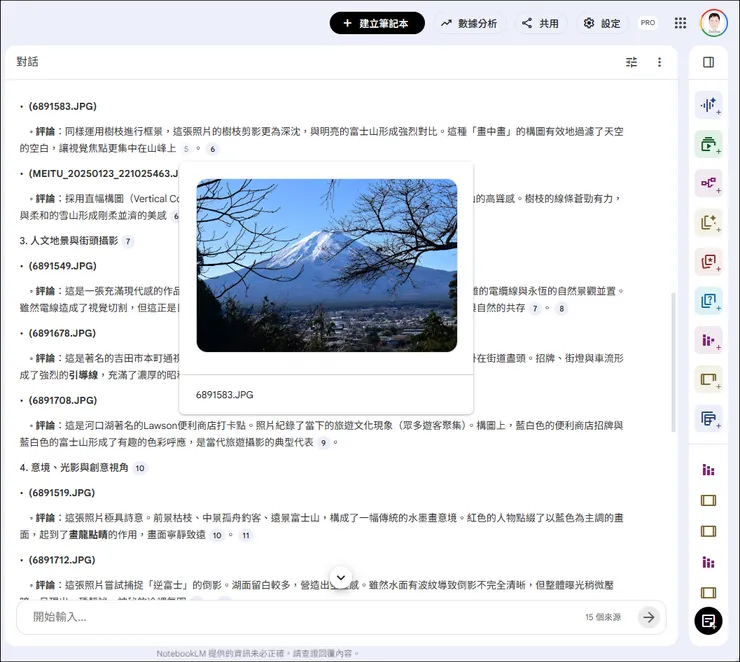Generate an Audio Overview from Studio sidebar
The image size is (740, 662).
[x=708, y=105]
